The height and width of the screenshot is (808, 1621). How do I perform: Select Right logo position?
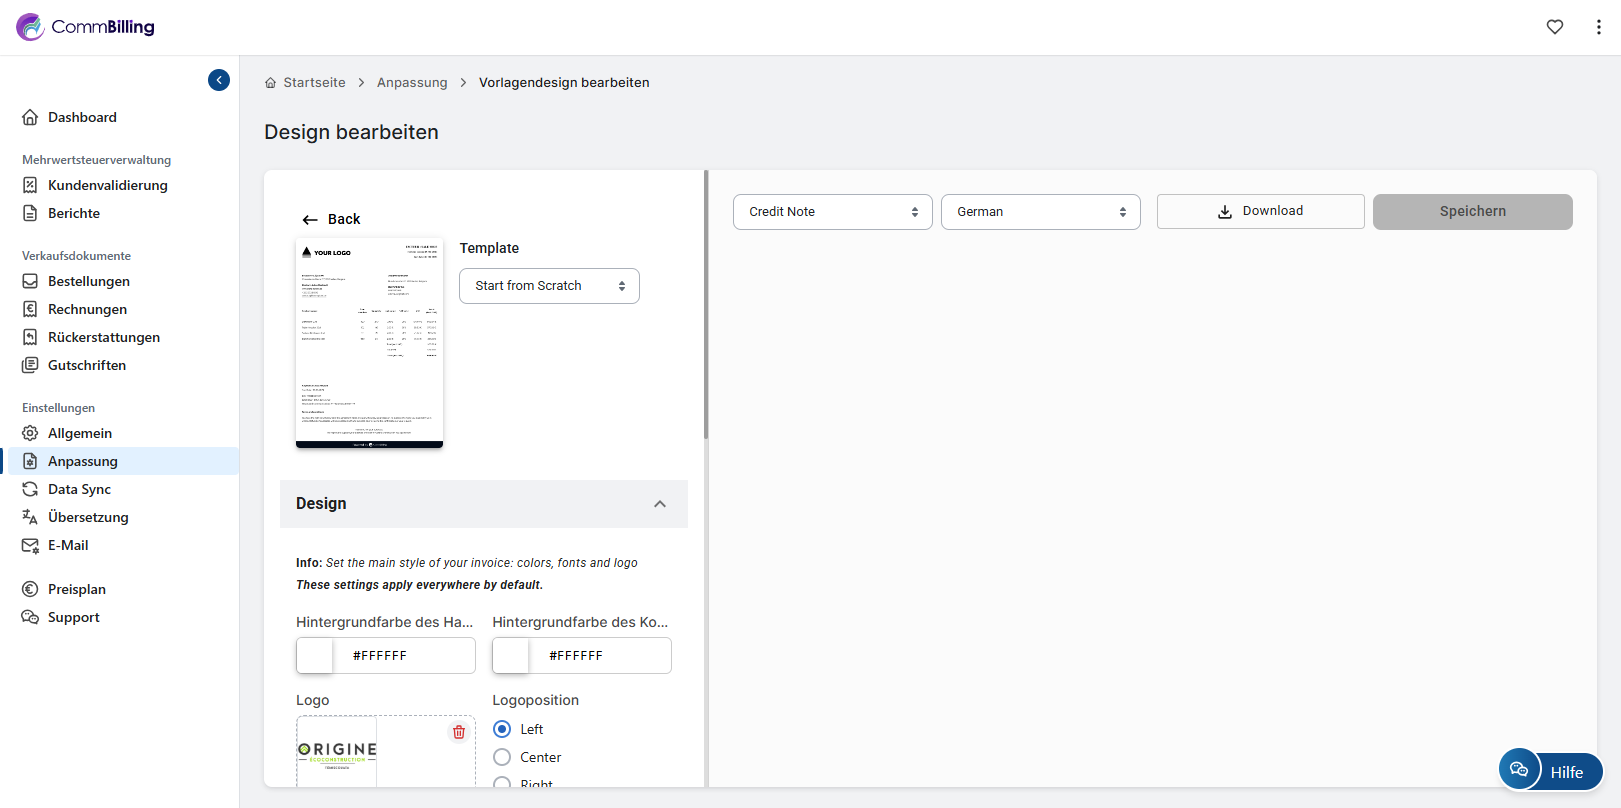click(502, 783)
